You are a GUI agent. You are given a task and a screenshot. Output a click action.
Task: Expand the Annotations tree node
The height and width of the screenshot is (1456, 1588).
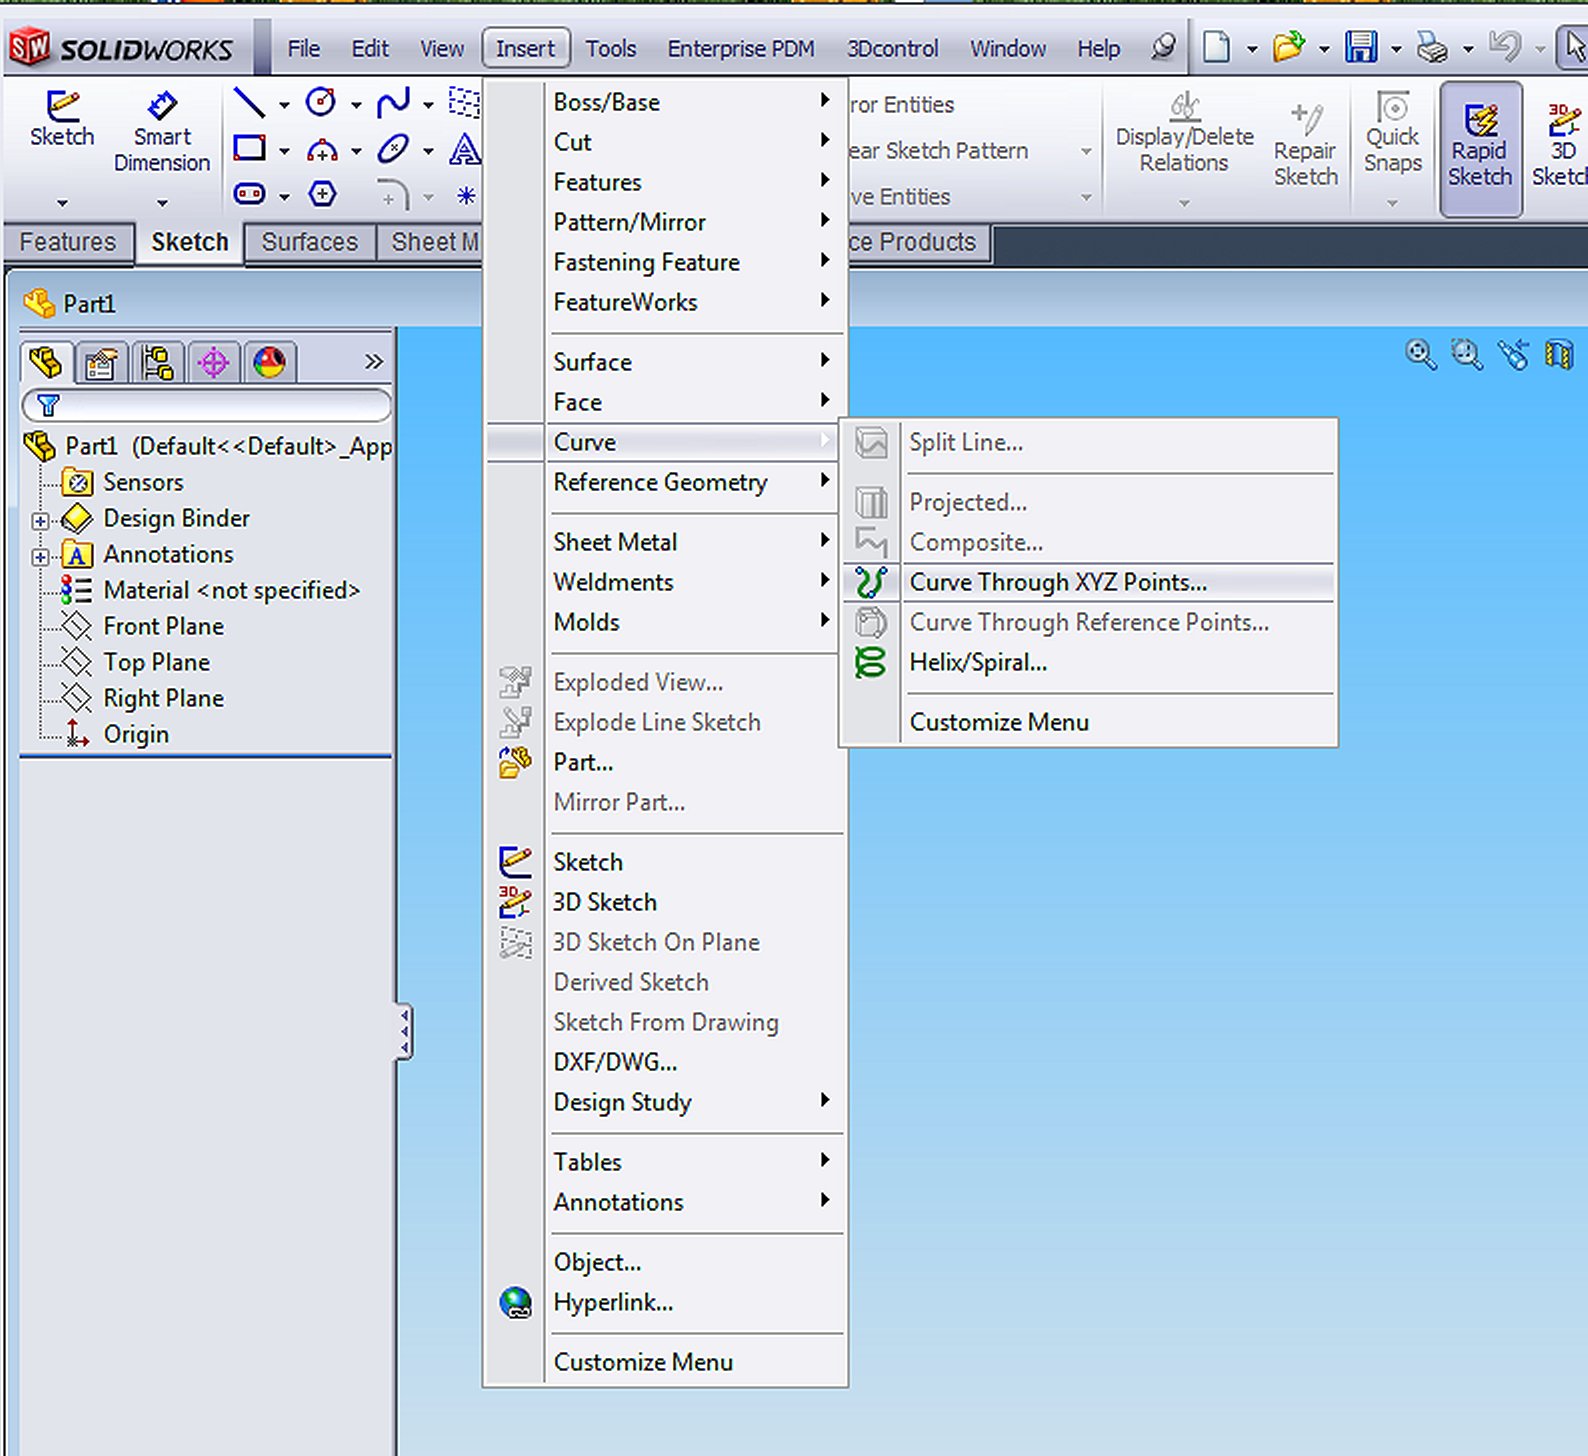pos(40,556)
